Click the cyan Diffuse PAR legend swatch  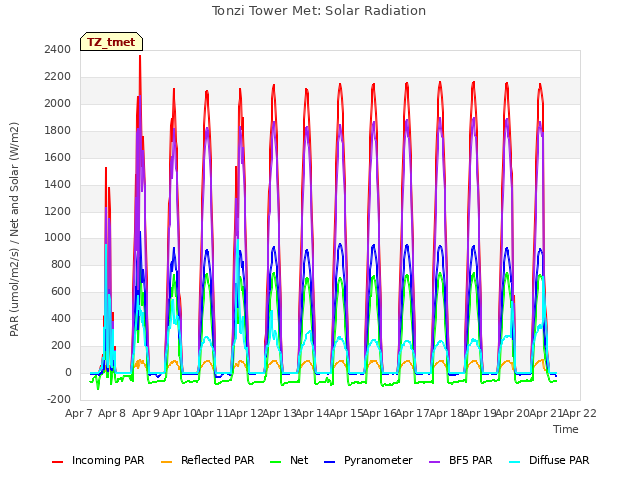coord(515,462)
